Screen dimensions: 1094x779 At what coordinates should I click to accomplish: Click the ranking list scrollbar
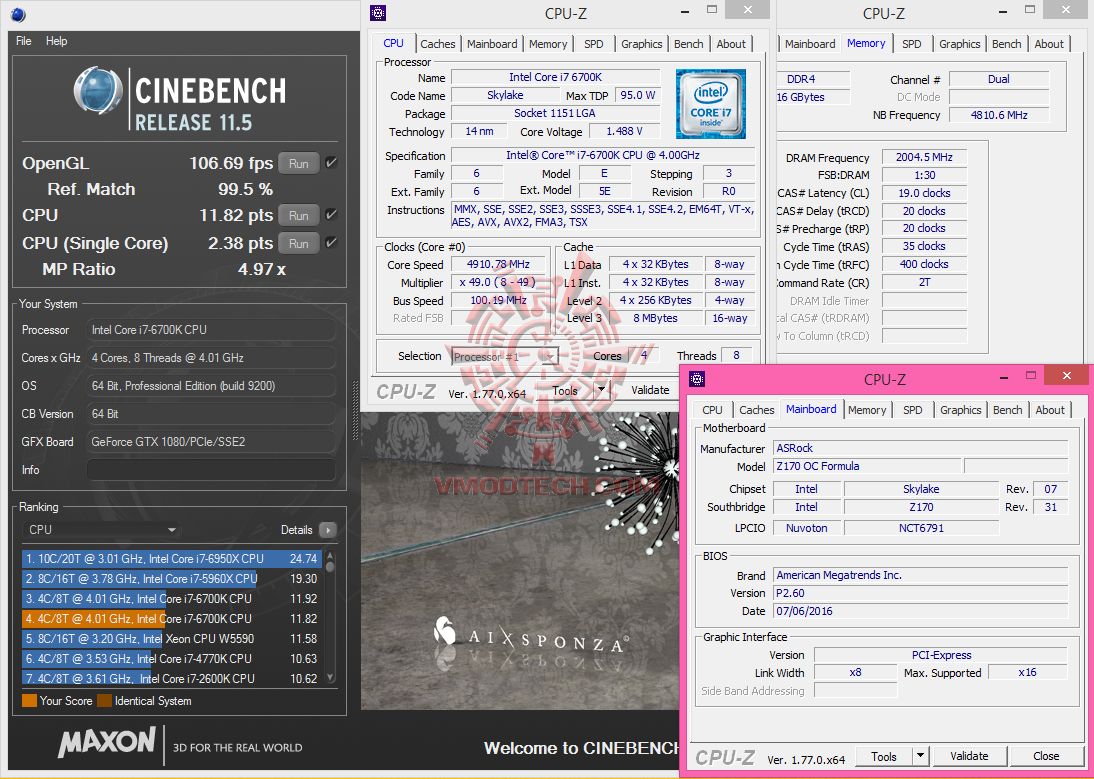click(330, 617)
